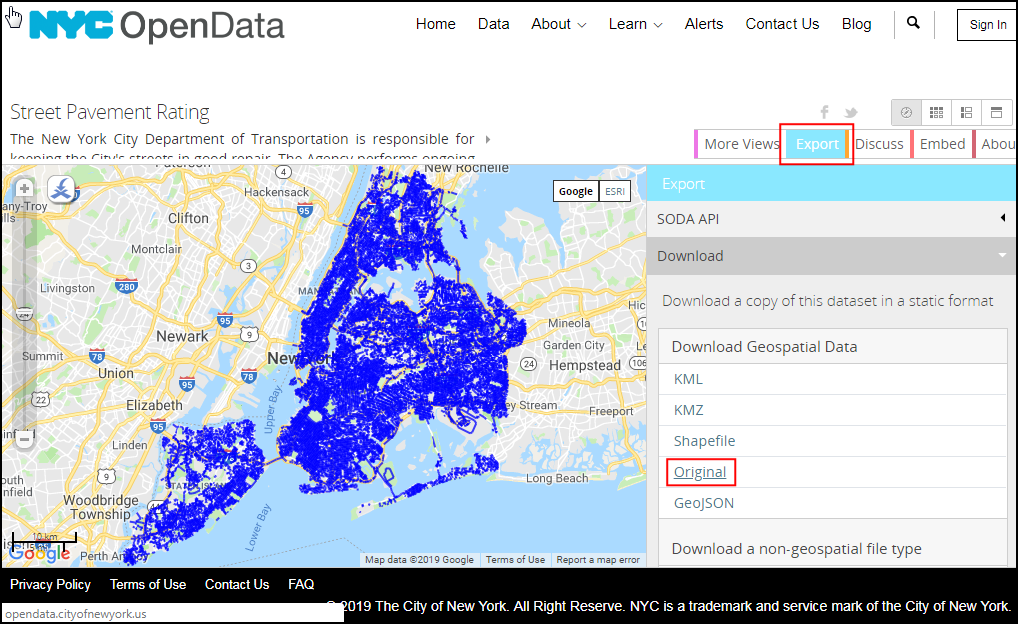Switch to the single-row page view icon
The height and width of the screenshot is (624, 1018).
(x=996, y=112)
